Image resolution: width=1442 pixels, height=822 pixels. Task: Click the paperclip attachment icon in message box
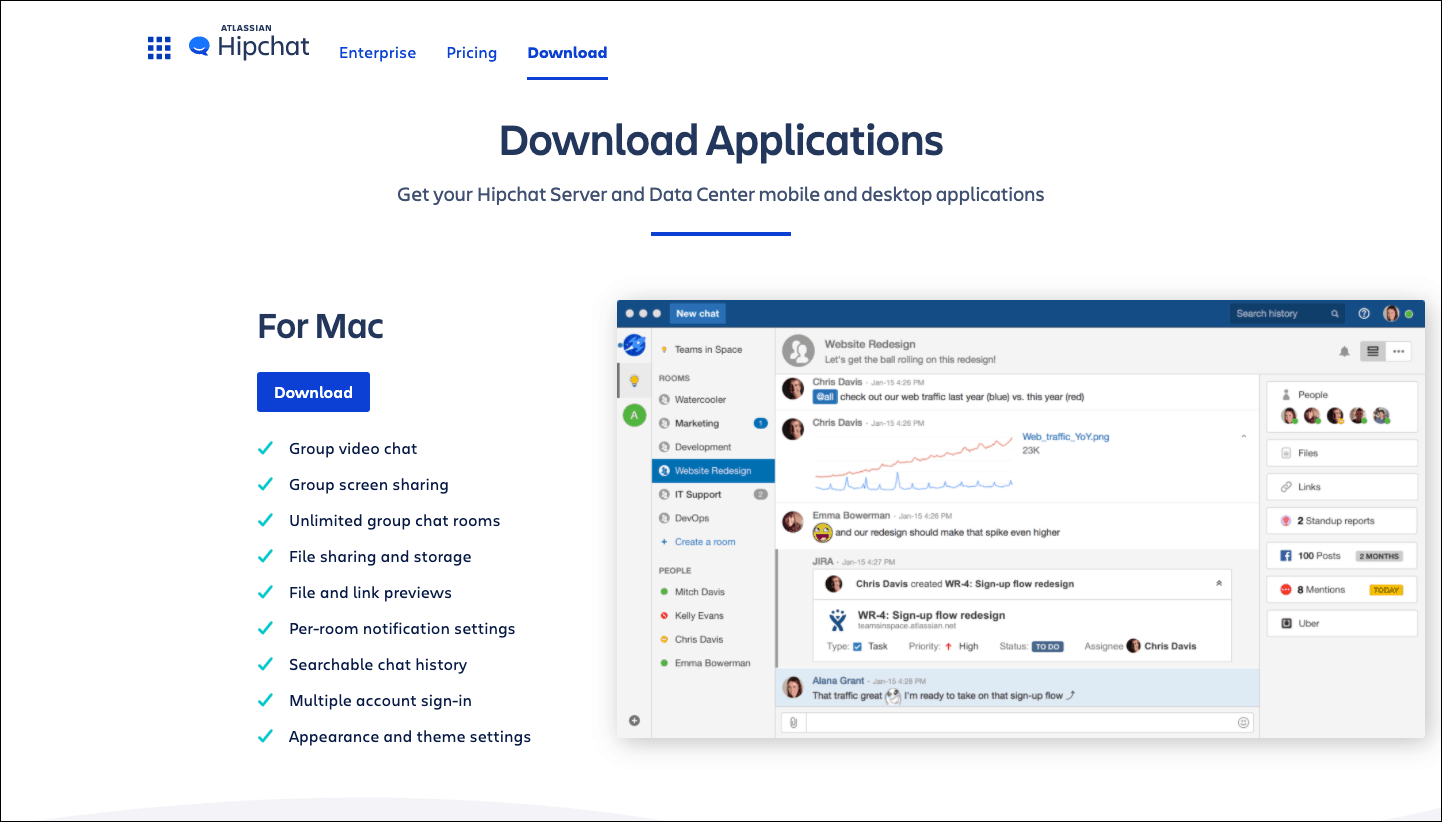[793, 721]
